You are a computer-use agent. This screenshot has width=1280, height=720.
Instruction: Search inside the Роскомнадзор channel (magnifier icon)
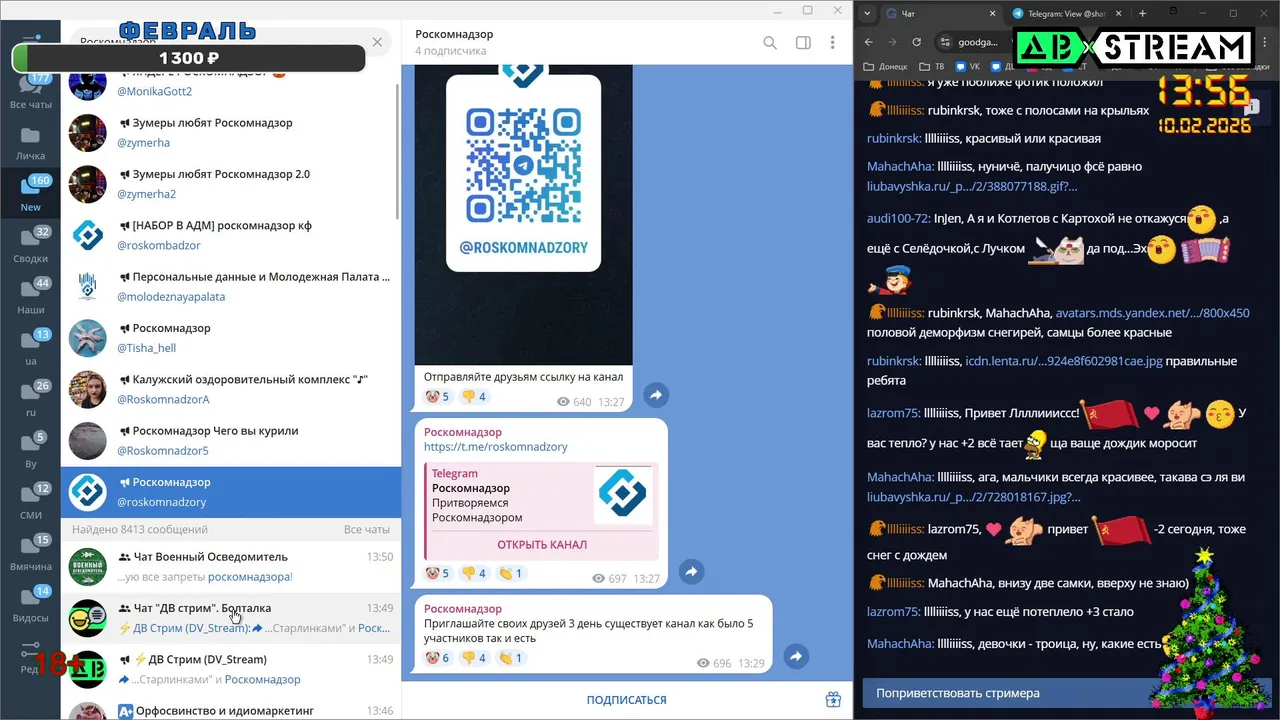click(770, 43)
